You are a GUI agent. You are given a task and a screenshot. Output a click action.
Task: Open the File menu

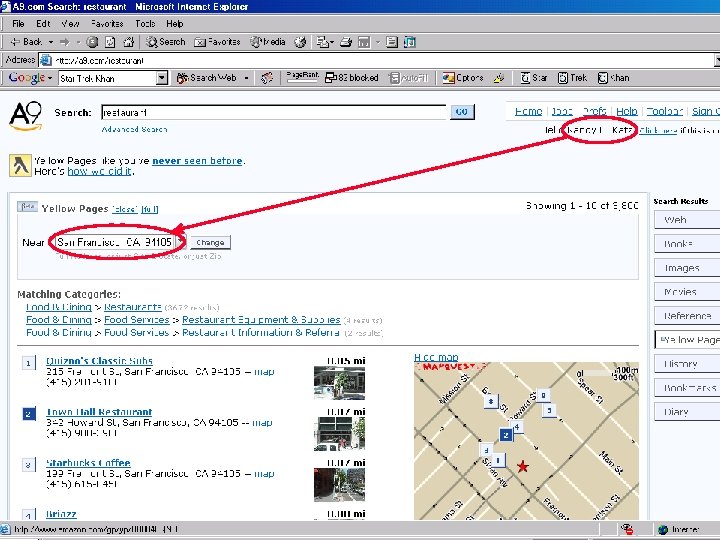[x=18, y=23]
